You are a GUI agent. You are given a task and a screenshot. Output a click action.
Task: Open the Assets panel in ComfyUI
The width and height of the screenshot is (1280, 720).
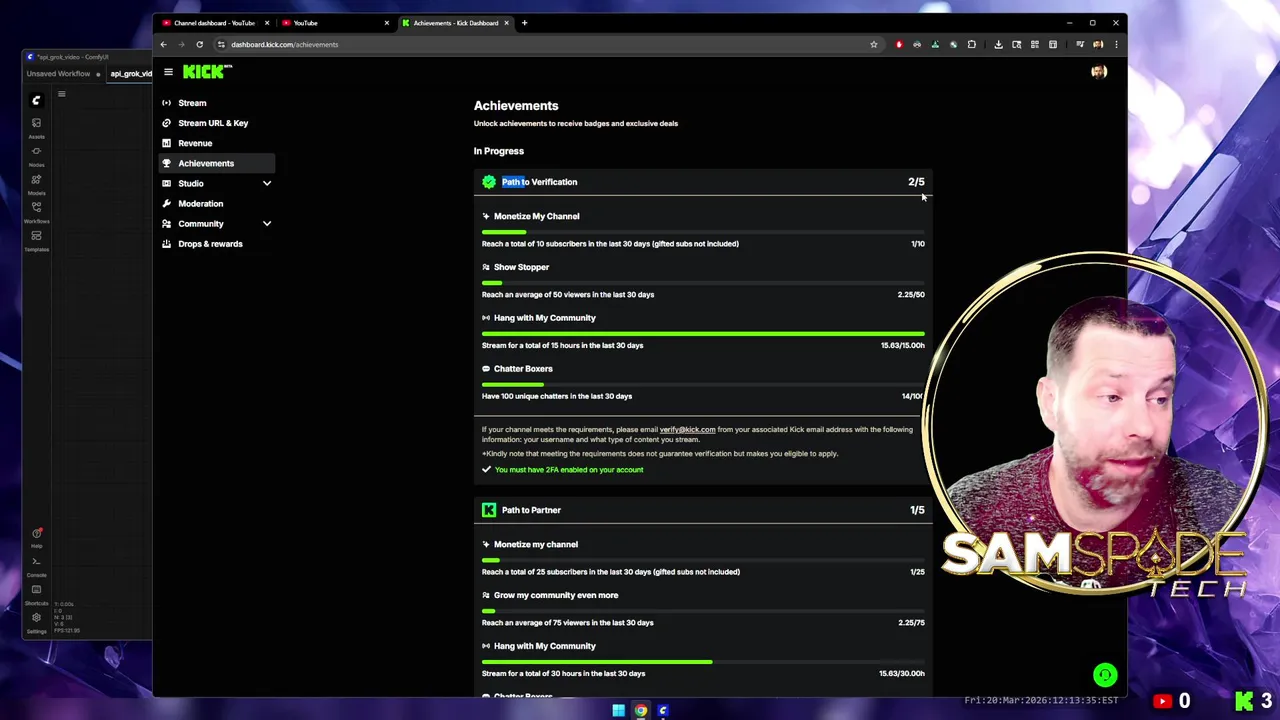pyautogui.click(x=36, y=126)
